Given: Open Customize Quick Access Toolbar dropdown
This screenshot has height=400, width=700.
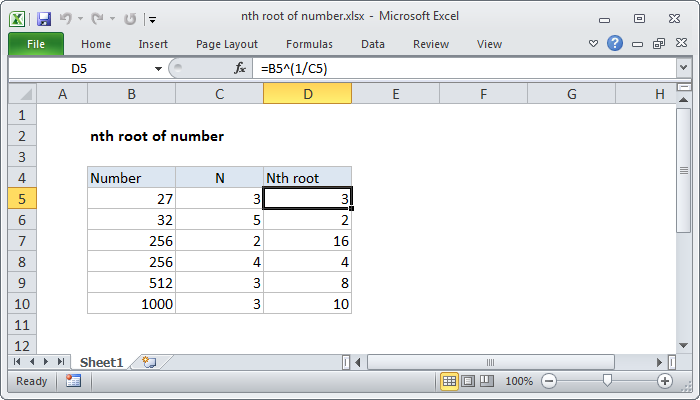Looking at the screenshot, I should coord(152,18).
